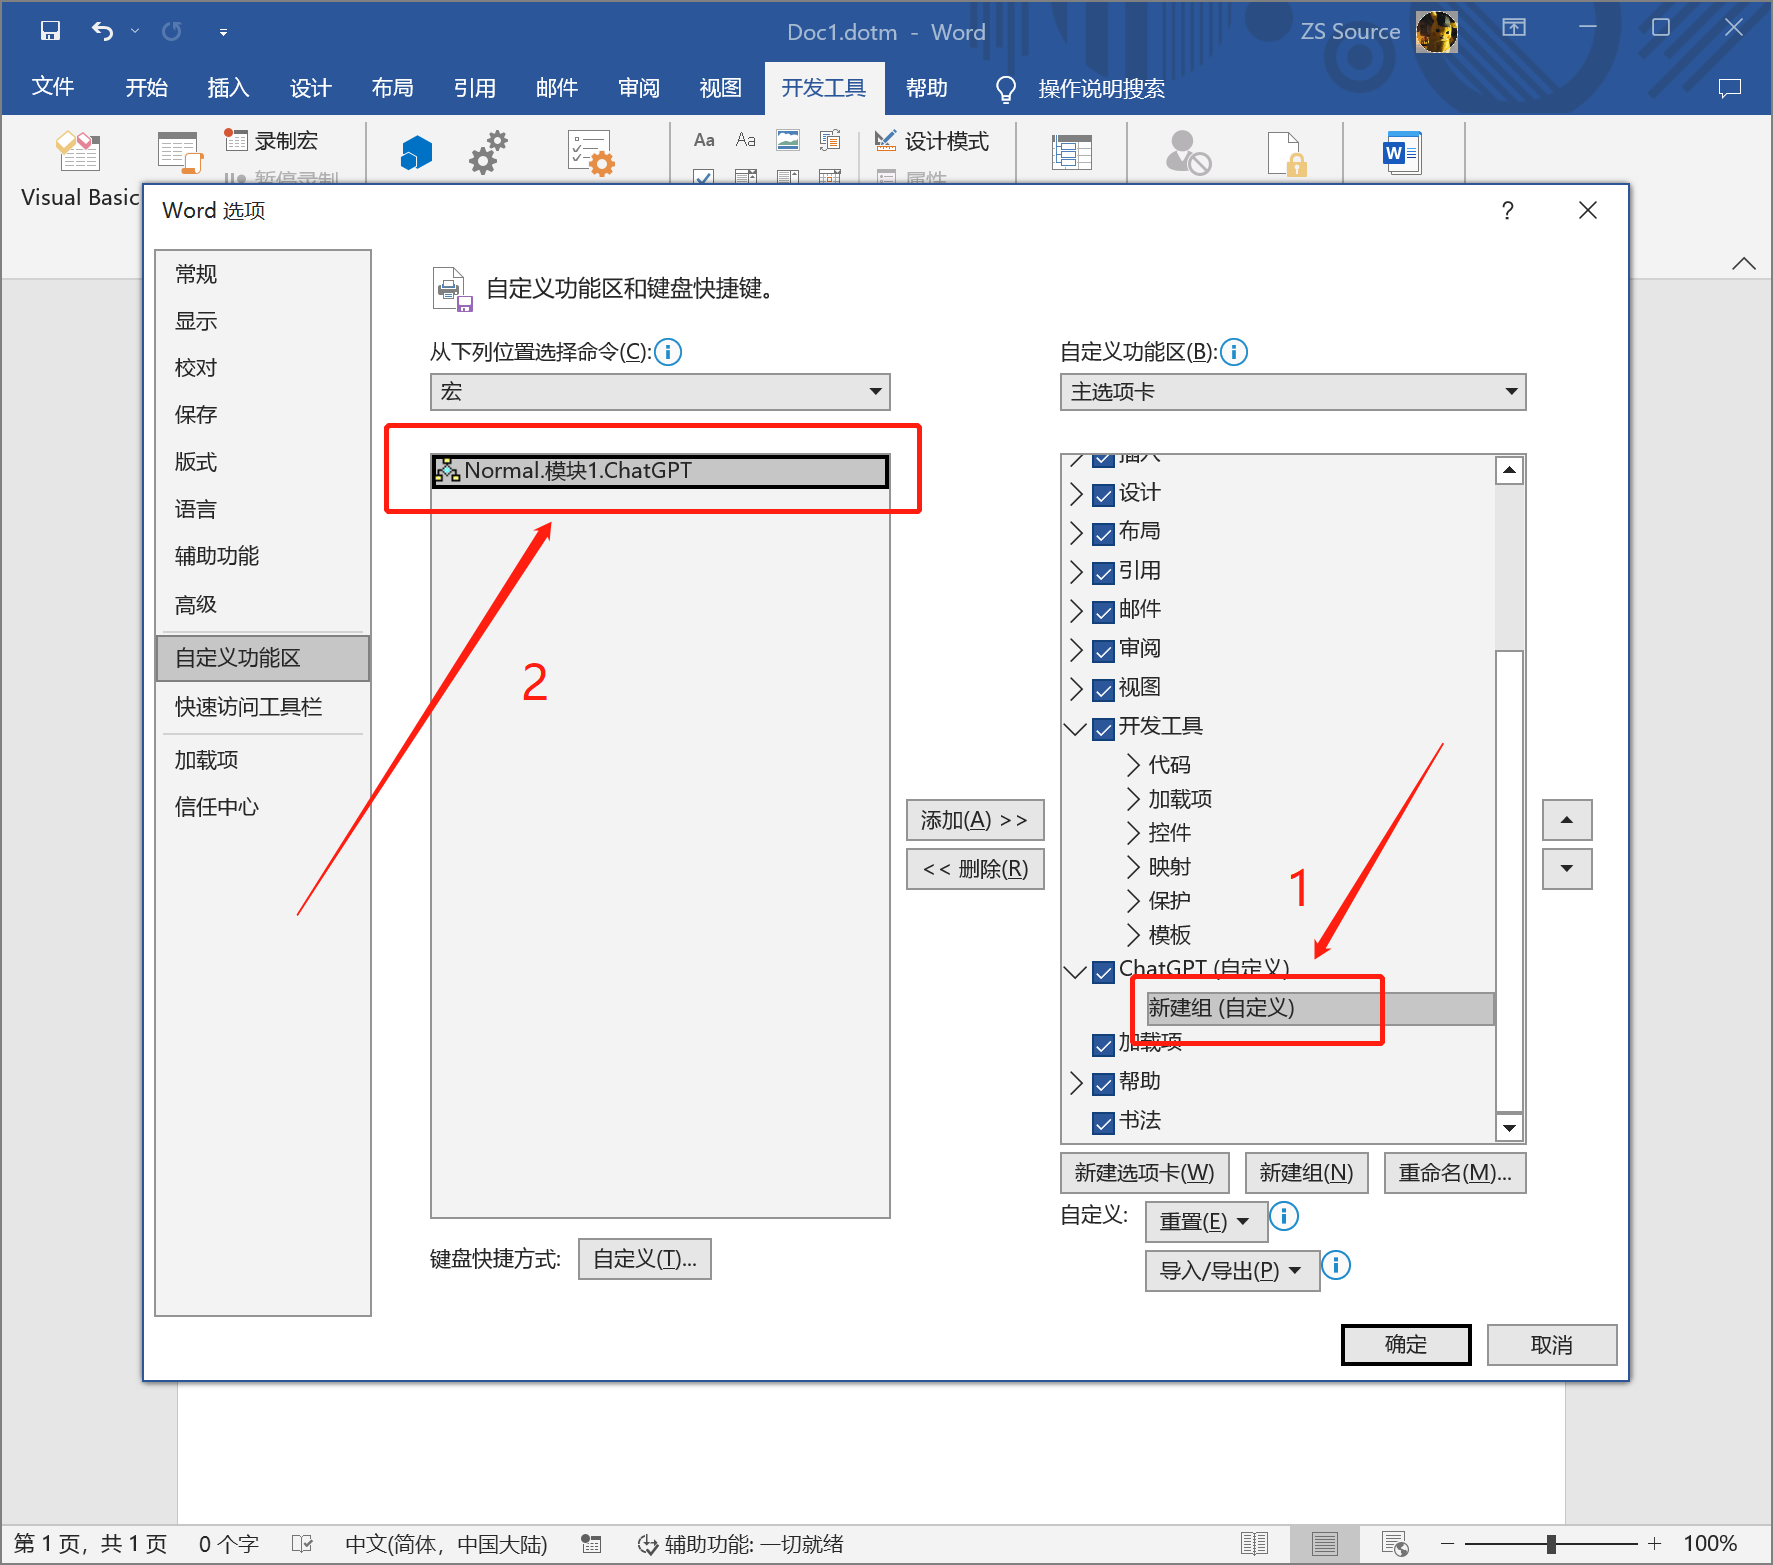Open the 主选项卡 ribbon dropdown
The image size is (1773, 1565).
pyautogui.click(x=1292, y=392)
